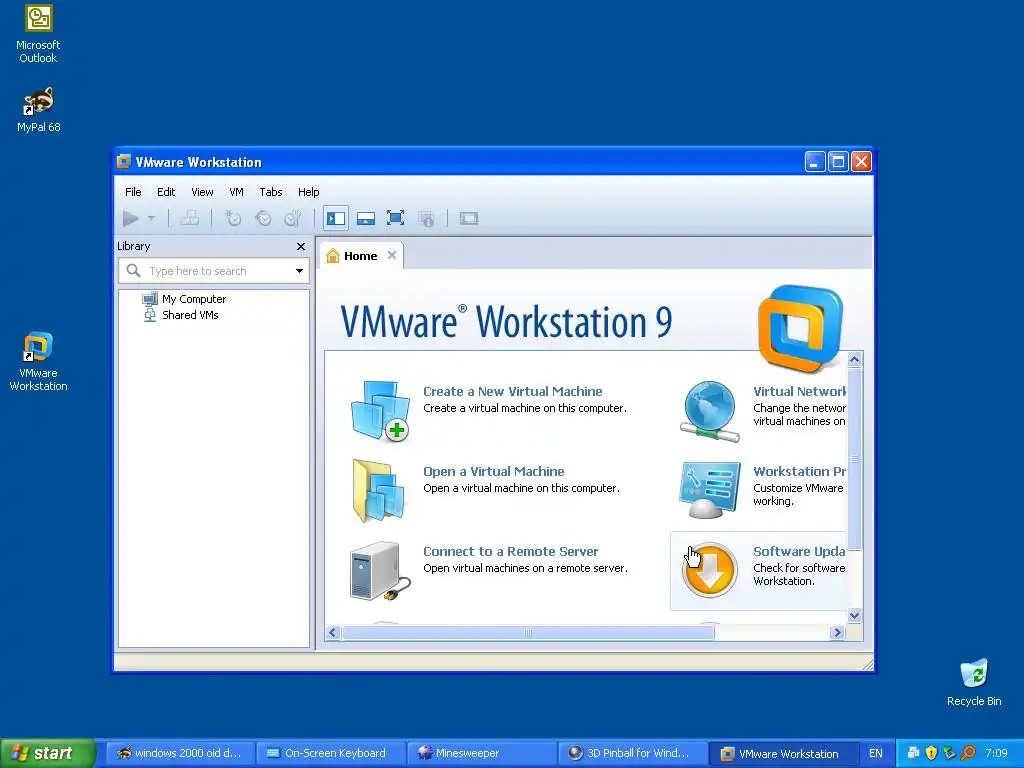Click the 7:09 system clock

coord(996,753)
